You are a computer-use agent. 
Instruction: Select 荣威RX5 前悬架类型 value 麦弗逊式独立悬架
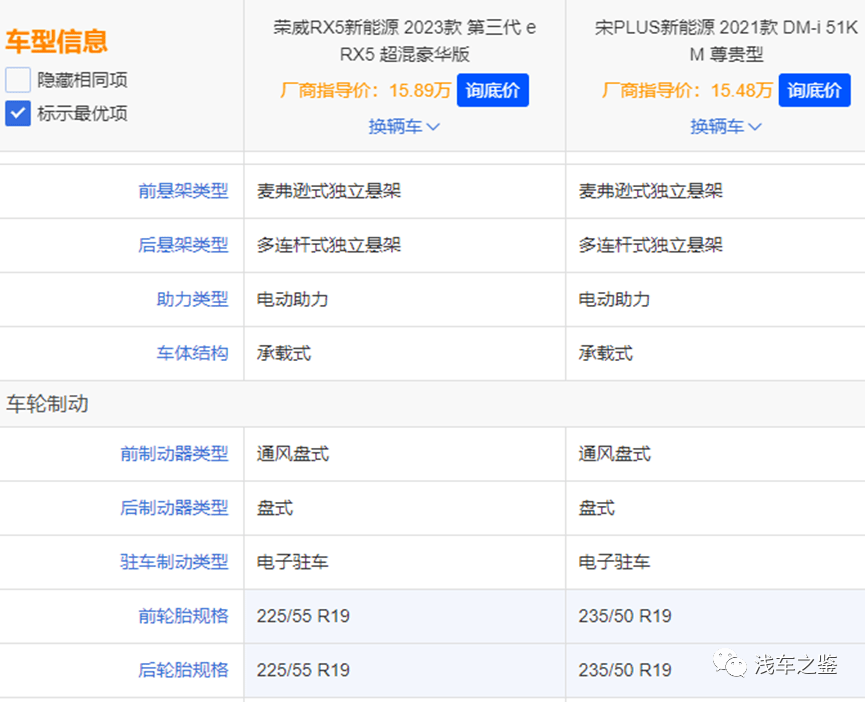tap(329, 191)
